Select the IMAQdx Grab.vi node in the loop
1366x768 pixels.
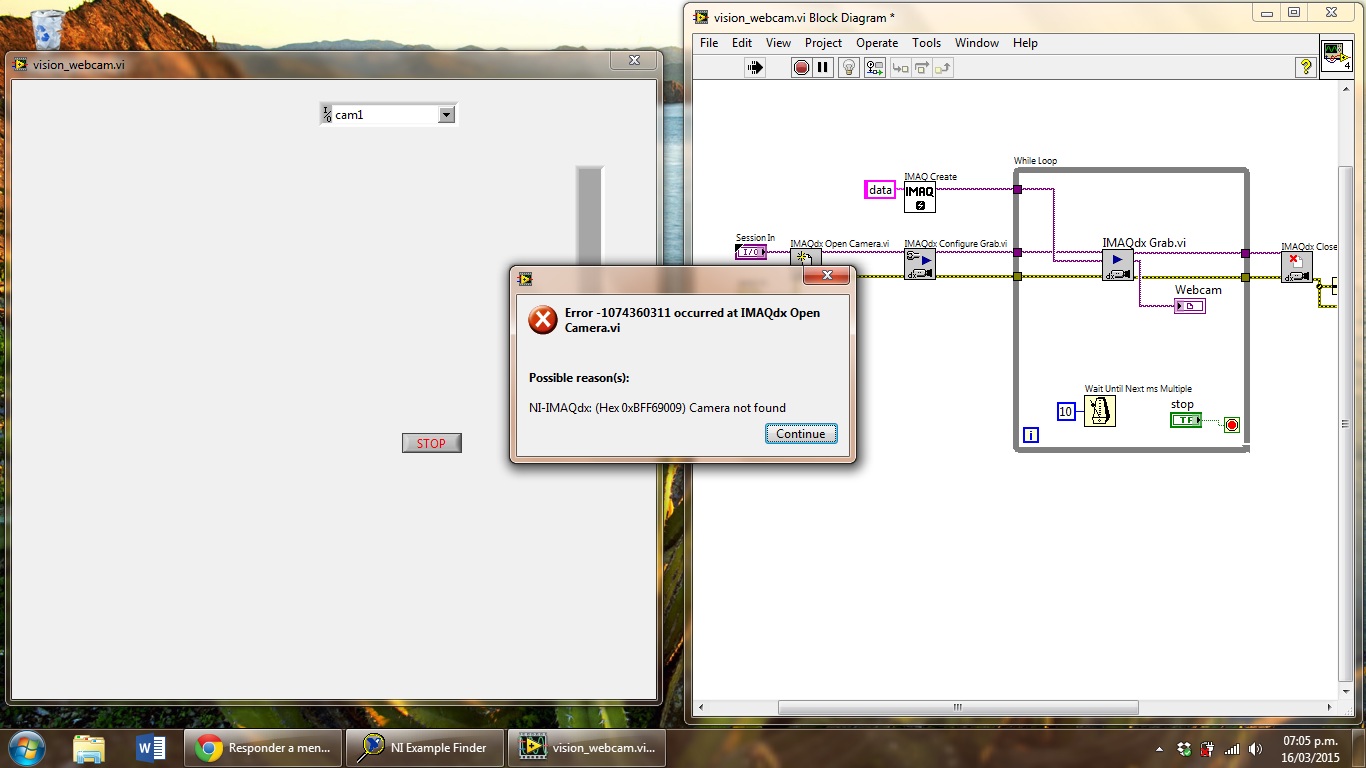tap(1118, 265)
